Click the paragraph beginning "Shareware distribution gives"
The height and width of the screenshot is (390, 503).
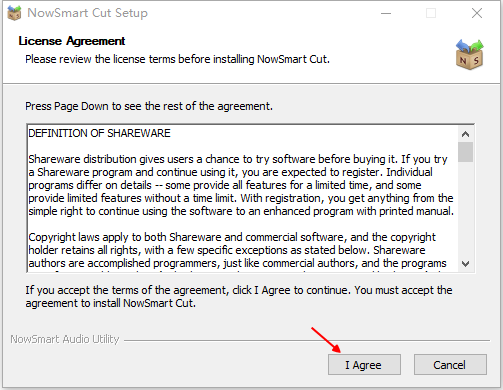pyautogui.click(x=241, y=185)
